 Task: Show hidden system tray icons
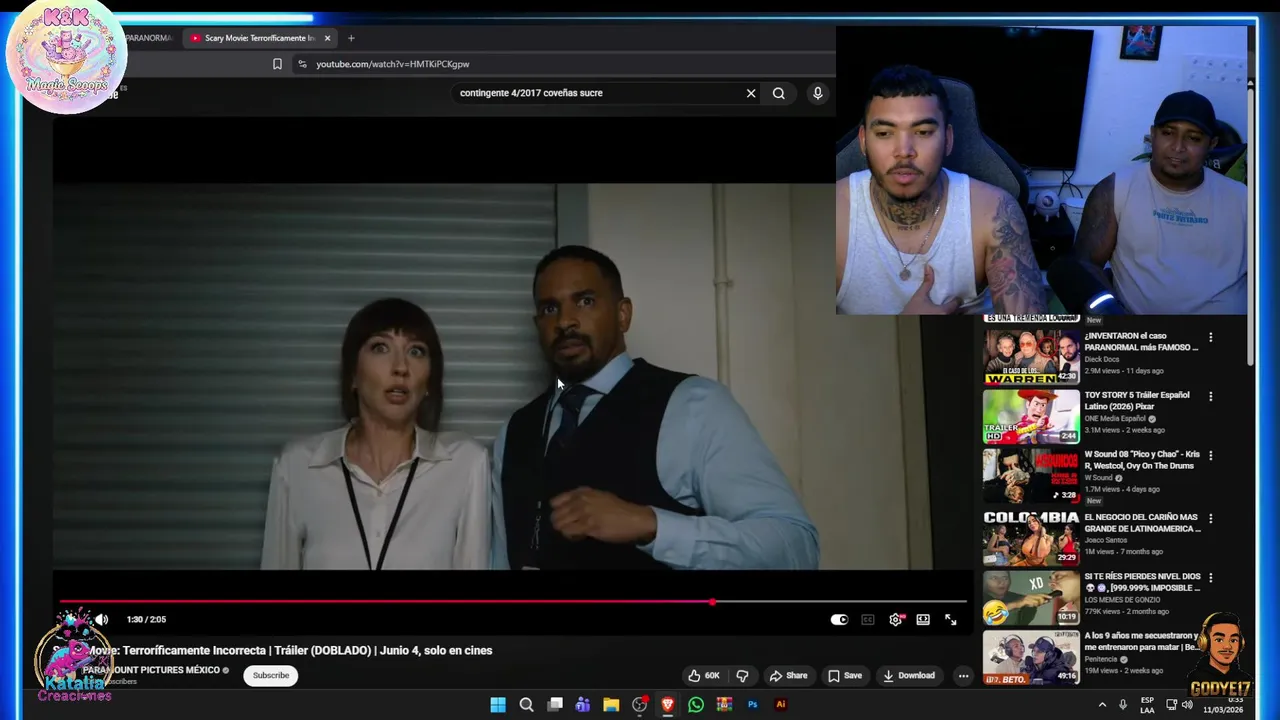click(1102, 705)
